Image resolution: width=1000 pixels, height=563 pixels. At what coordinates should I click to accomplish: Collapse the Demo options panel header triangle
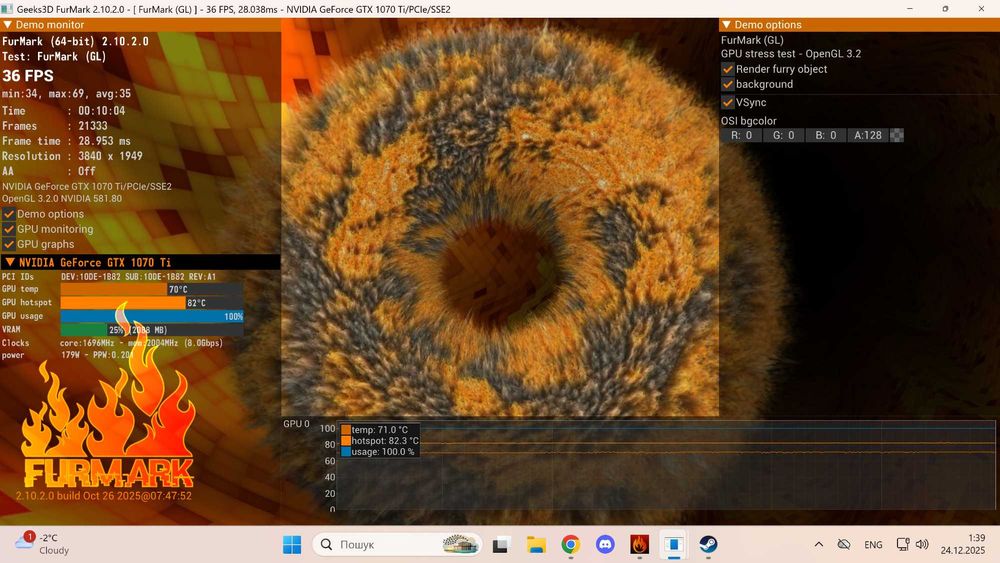[x=726, y=25]
